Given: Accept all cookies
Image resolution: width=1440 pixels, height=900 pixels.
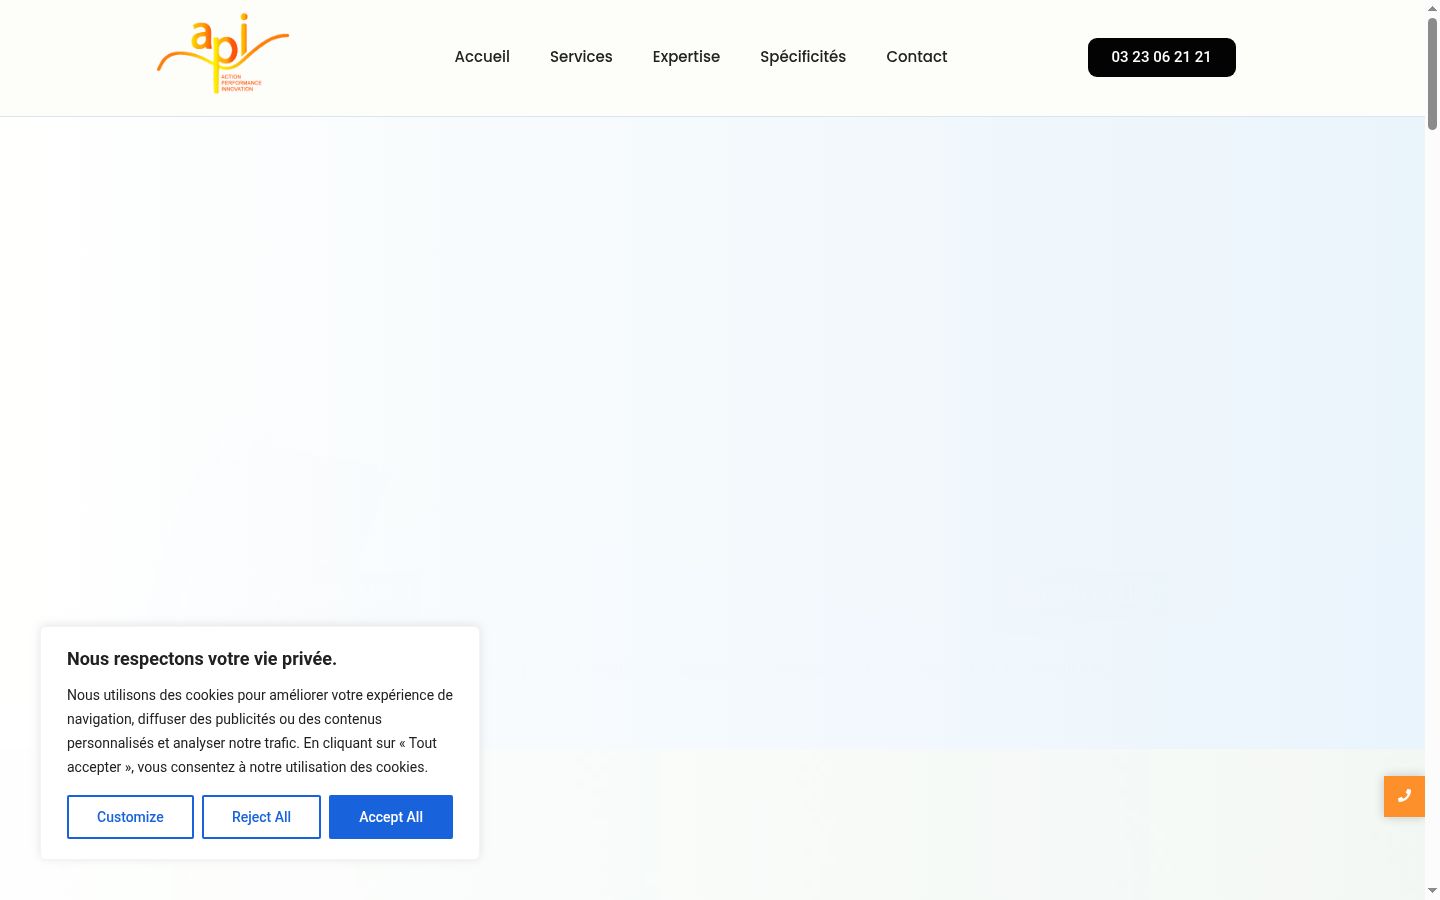Looking at the screenshot, I should click(x=391, y=817).
